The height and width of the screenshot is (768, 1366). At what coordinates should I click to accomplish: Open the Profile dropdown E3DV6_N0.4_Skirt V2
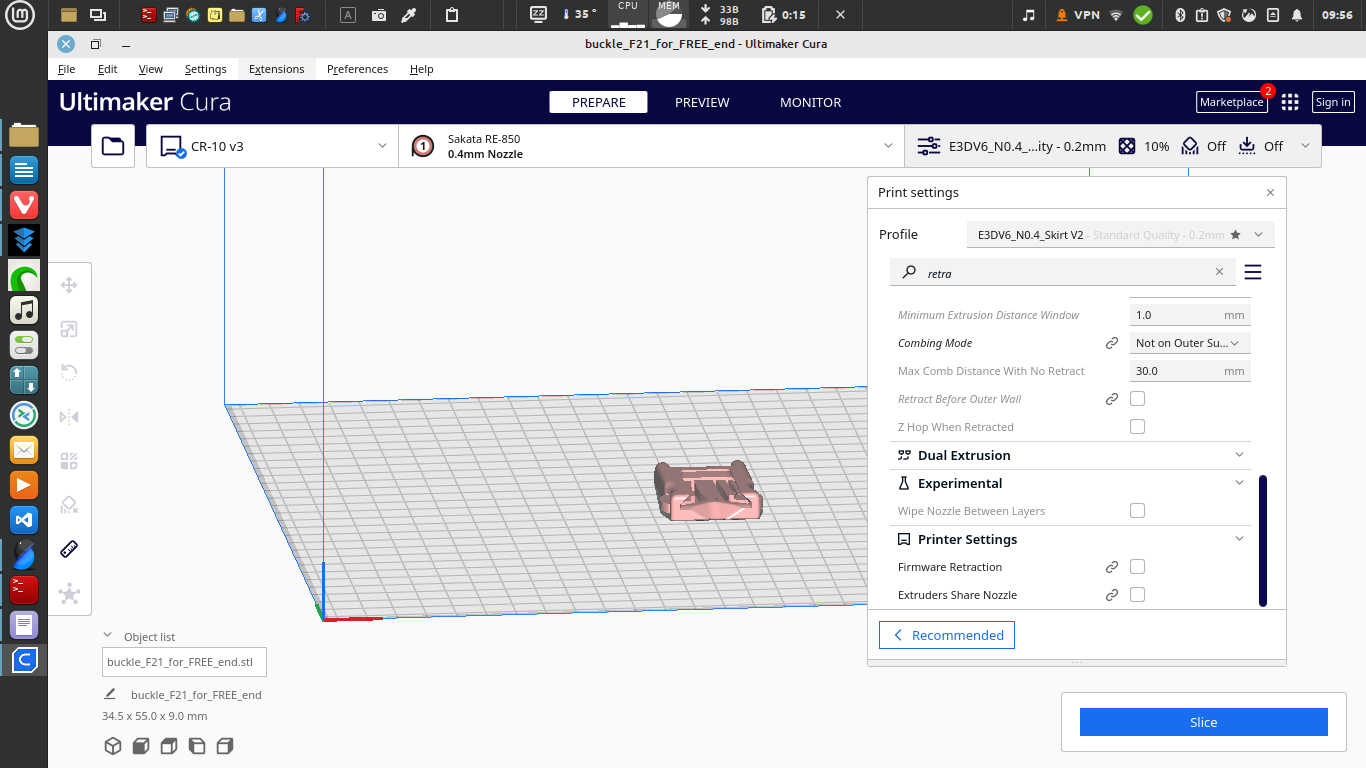pyautogui.click(x=1120, y=235)
